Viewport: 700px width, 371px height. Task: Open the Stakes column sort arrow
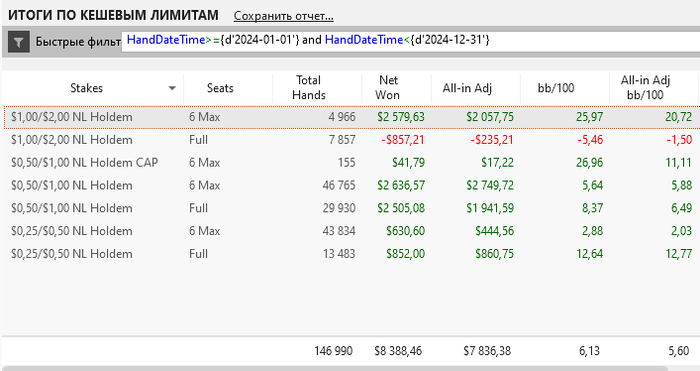[x=172, y=88]
